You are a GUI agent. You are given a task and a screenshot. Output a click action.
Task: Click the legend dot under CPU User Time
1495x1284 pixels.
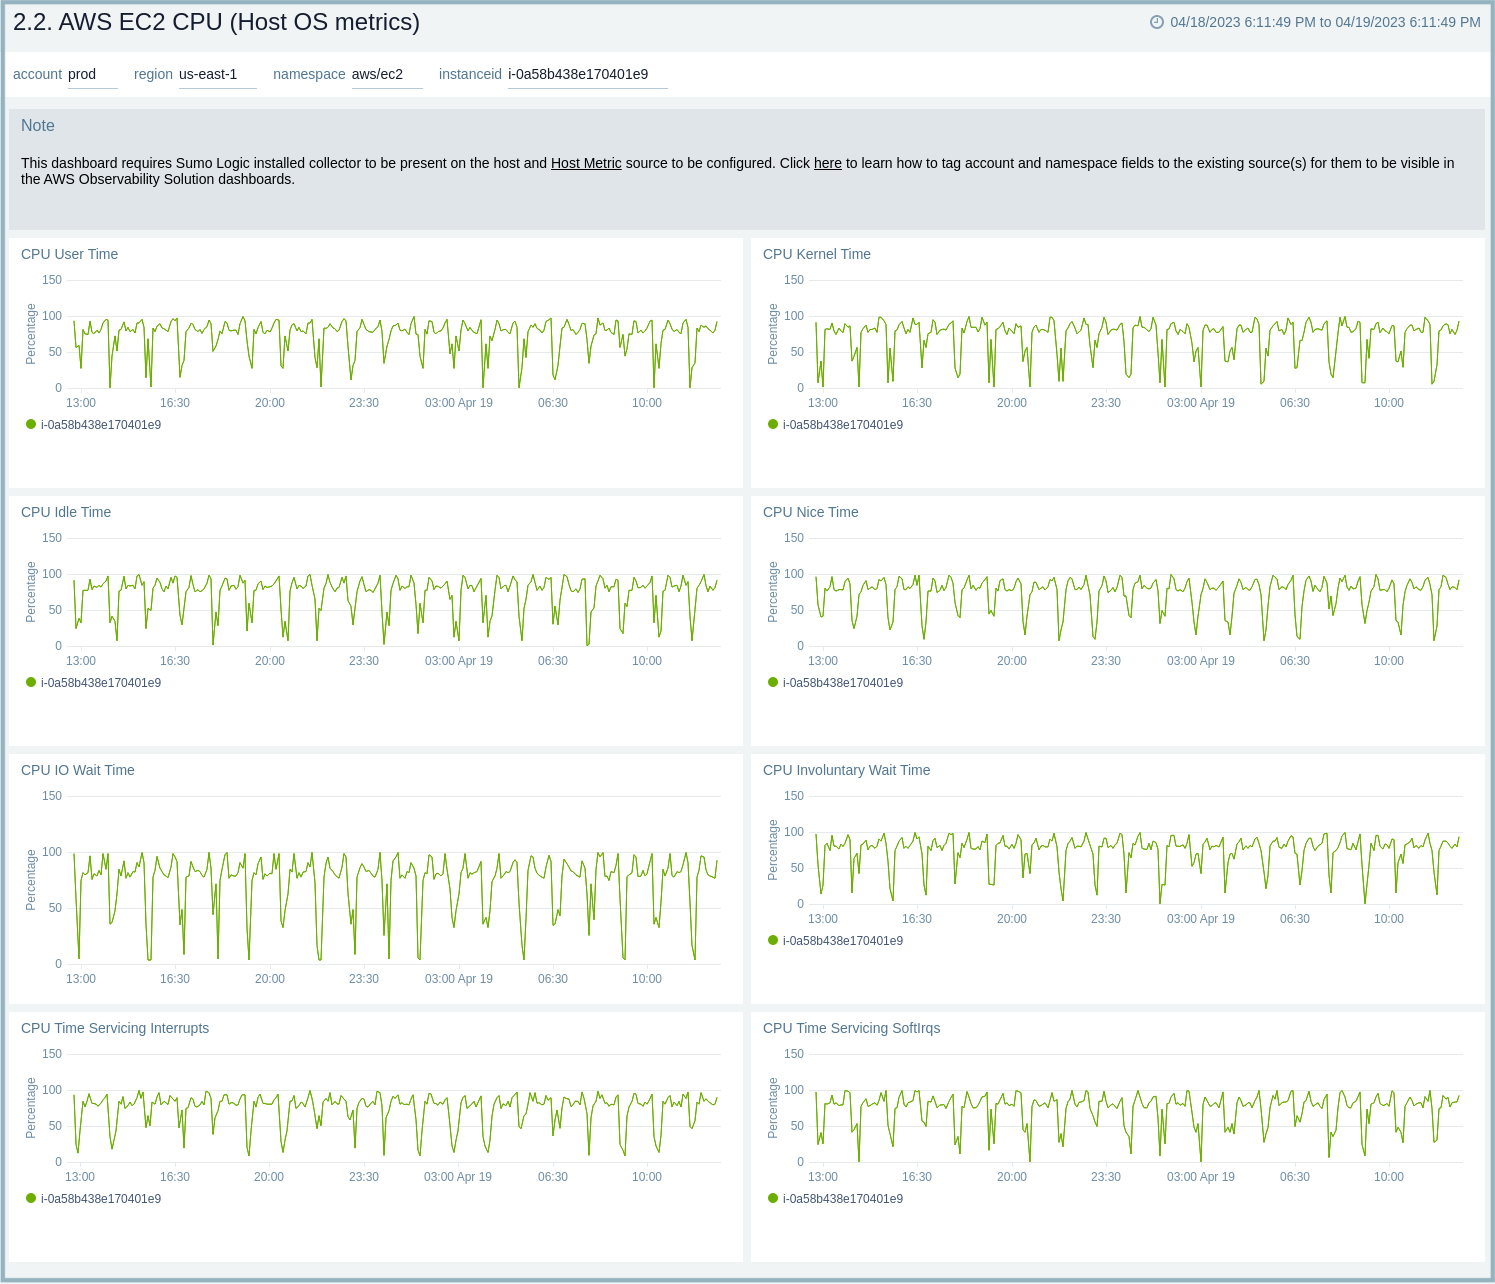[x=31, y=423]
